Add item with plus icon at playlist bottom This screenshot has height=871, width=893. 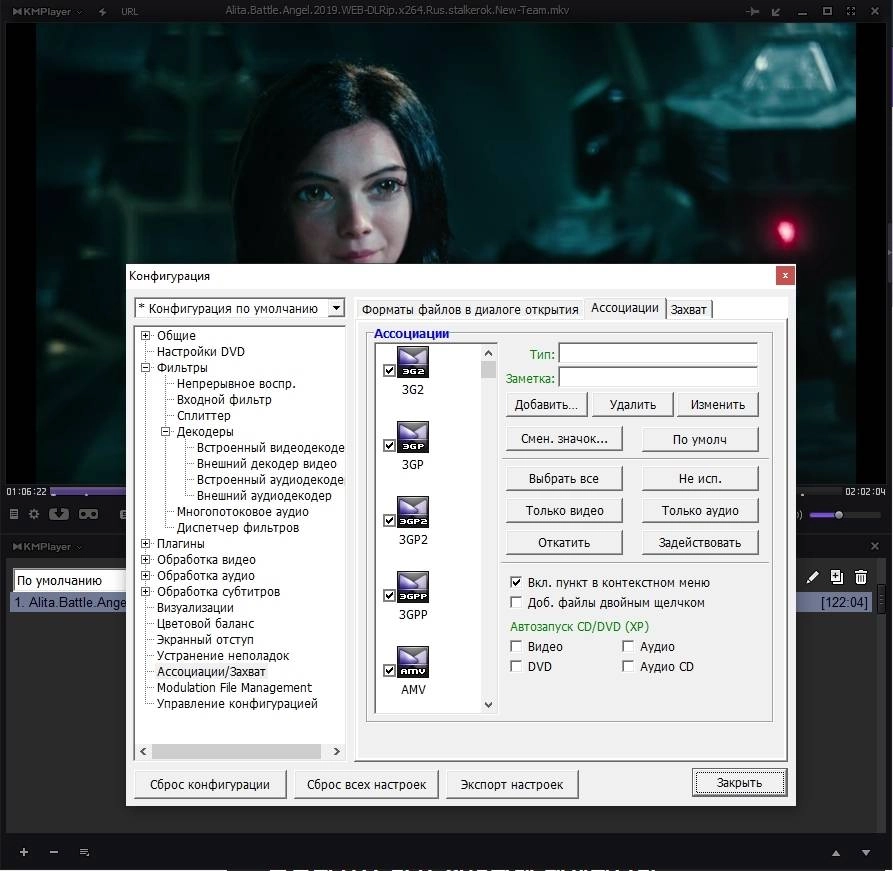tap(24, 852)
